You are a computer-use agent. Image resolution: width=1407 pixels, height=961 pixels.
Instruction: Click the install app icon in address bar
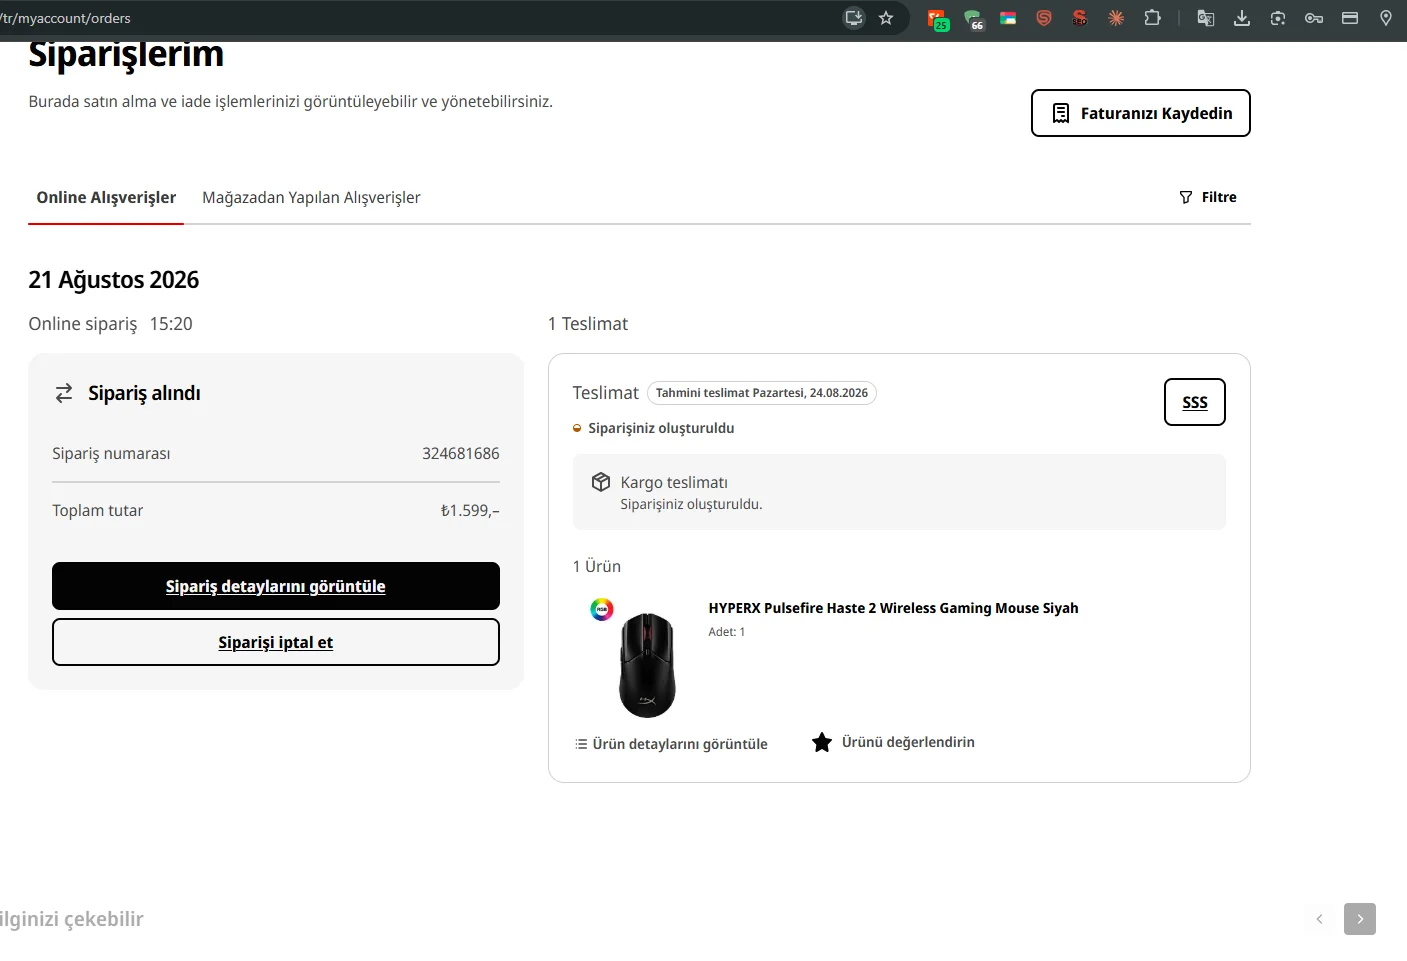[x=854, y=18]
